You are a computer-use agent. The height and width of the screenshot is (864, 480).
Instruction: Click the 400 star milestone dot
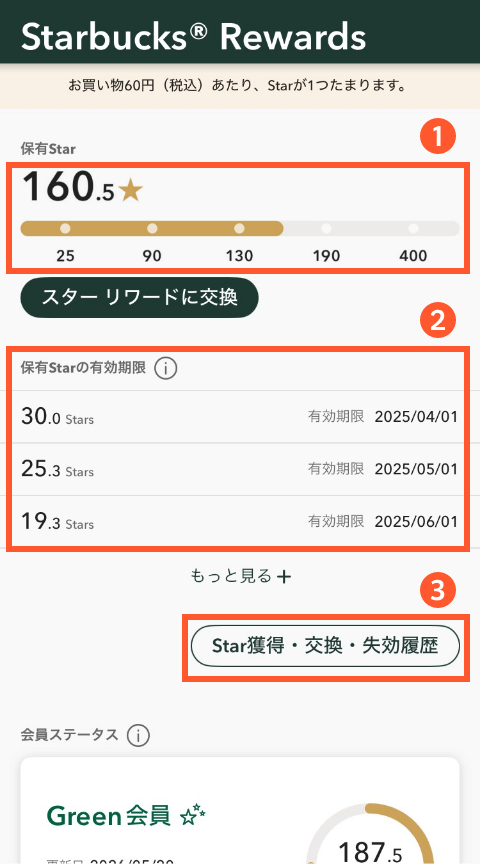pos(413,228)
